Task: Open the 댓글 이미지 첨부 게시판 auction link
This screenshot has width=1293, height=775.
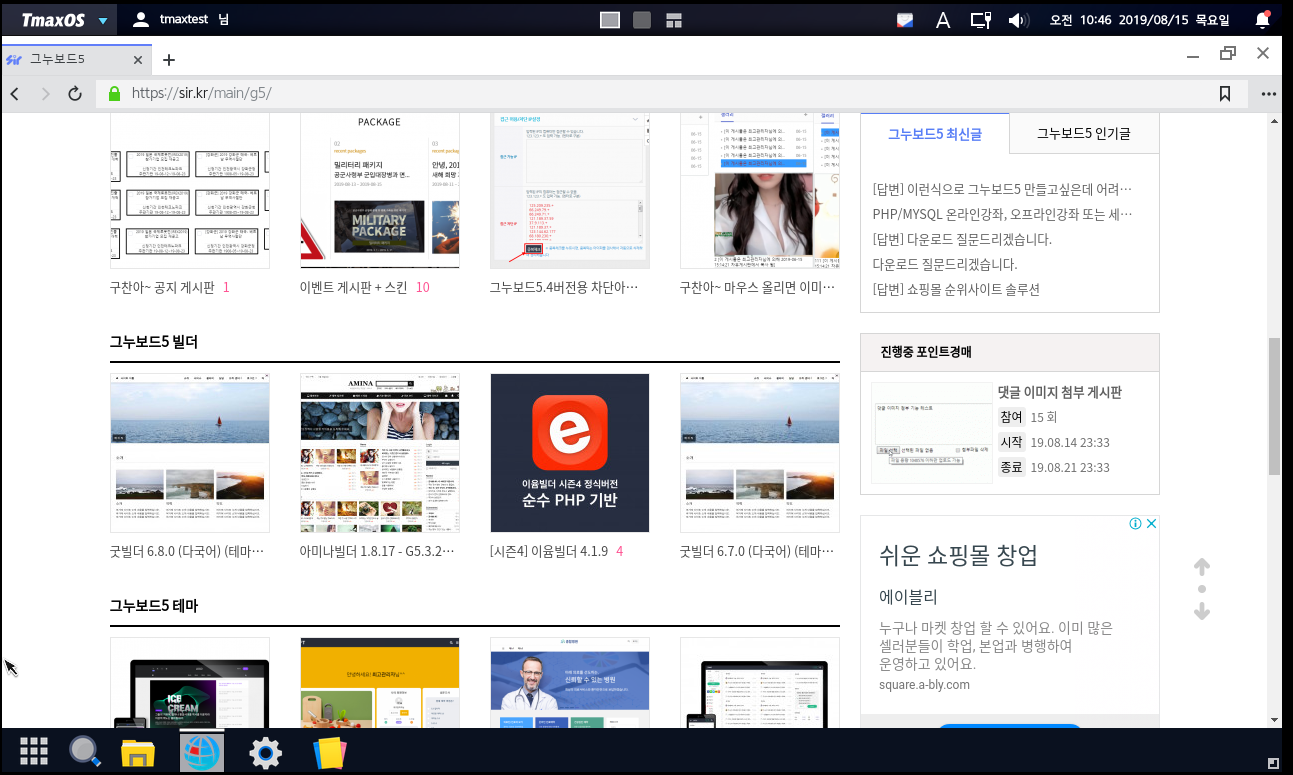Action: point(1059,392)
